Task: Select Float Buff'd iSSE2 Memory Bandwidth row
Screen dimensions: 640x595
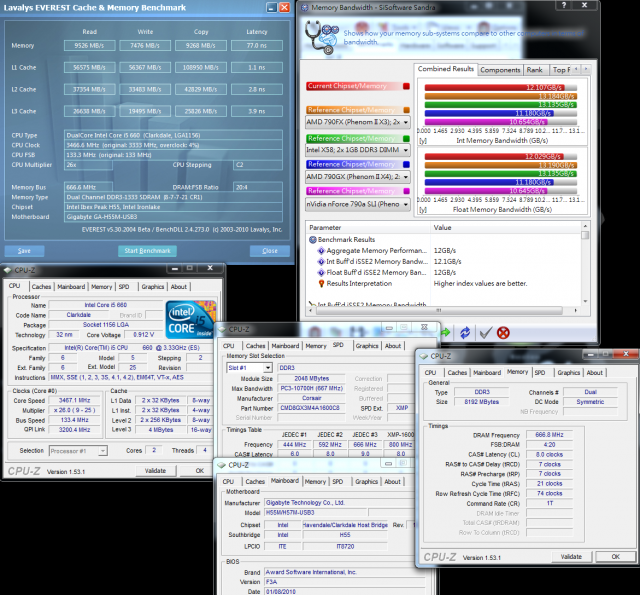Action: [444, 273]
